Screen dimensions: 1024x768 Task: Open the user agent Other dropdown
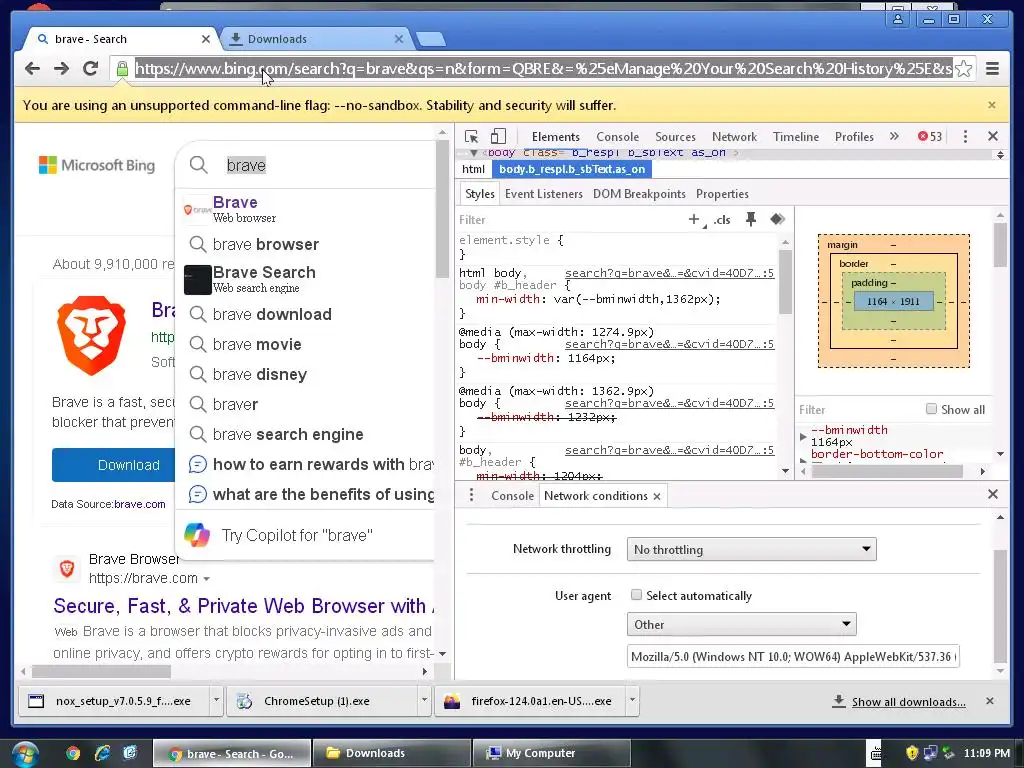click(741, 624)
